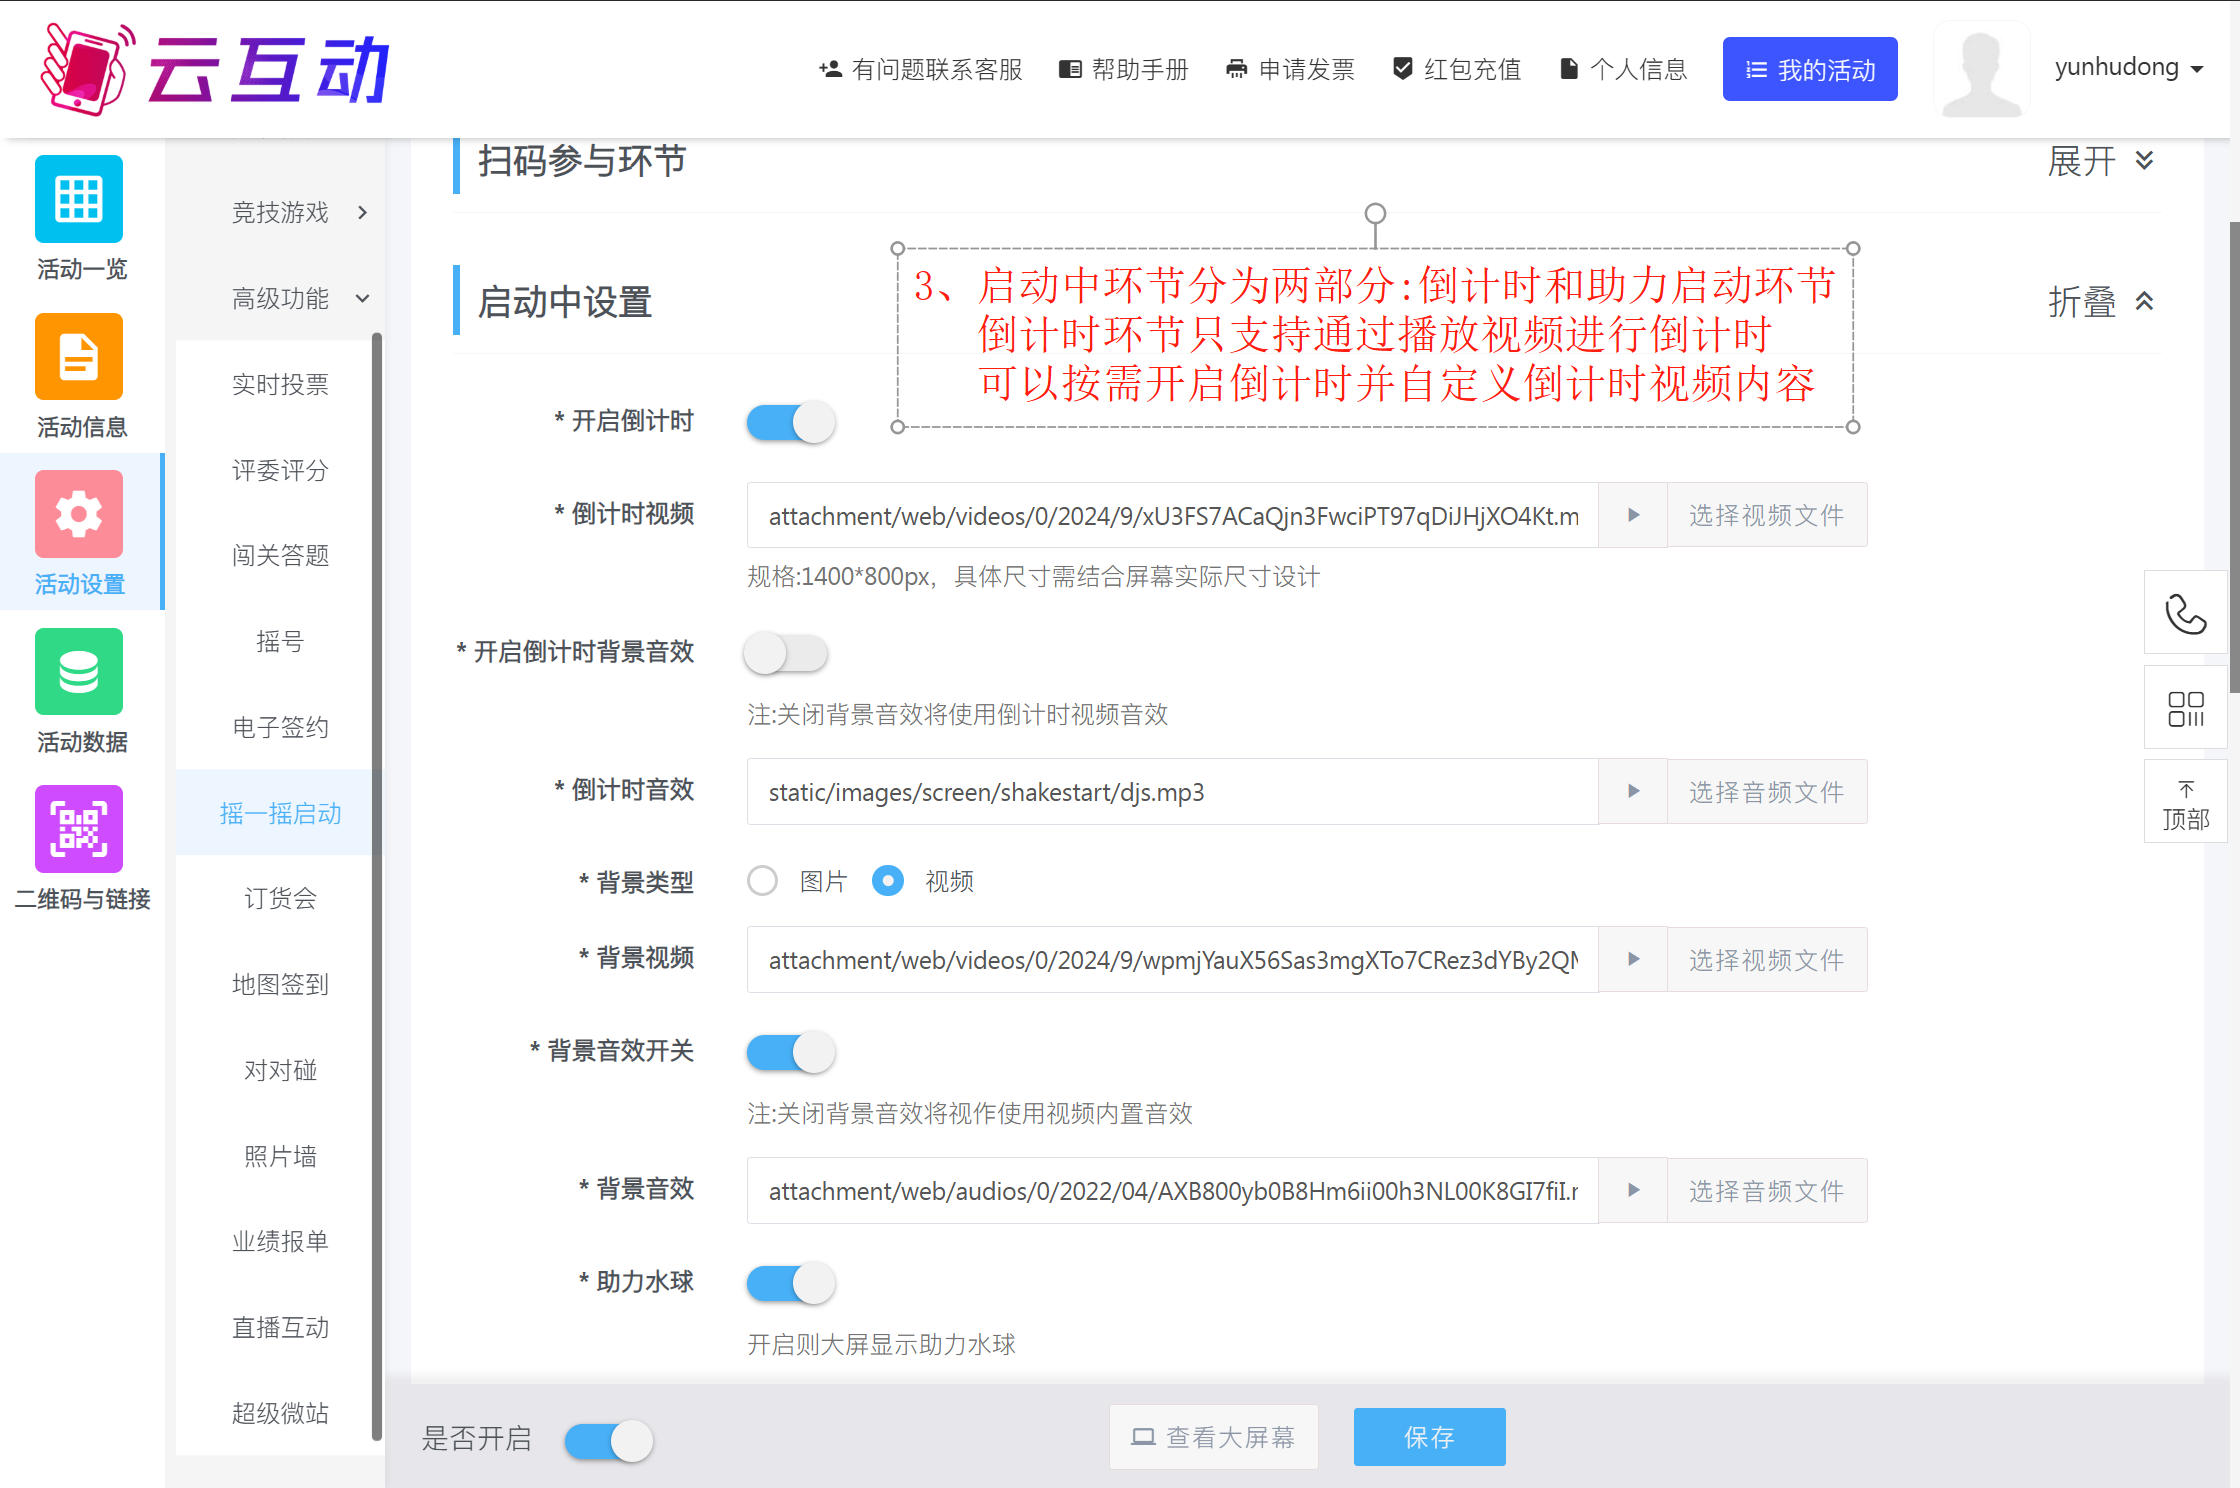Select the 图片 background type radio

763,881
